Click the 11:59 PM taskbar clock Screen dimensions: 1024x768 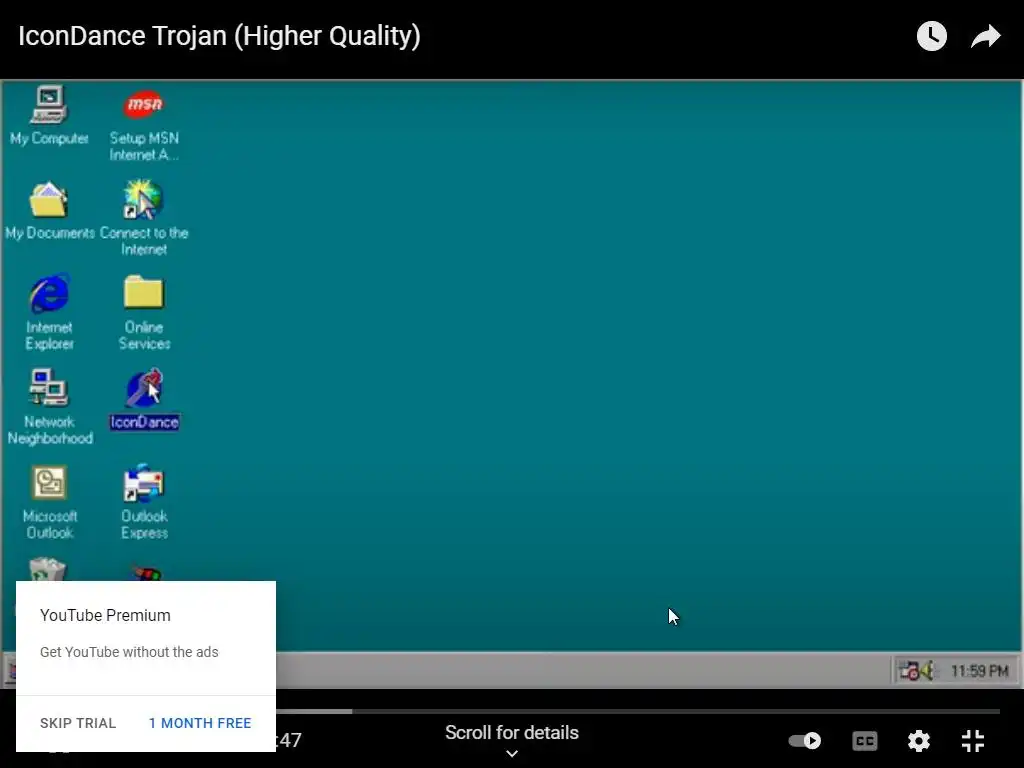coord(980,671)
